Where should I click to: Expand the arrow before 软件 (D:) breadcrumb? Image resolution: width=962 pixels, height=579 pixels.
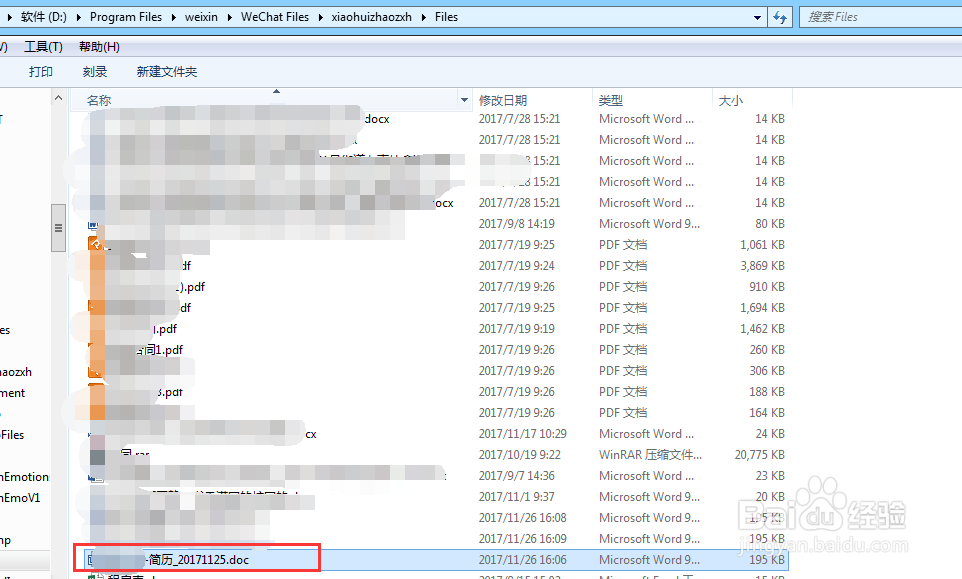(10, 17)
